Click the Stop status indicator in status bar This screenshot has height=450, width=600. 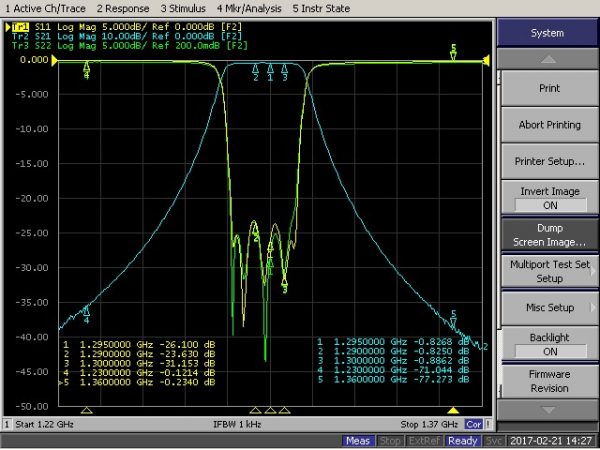[389, 441]
